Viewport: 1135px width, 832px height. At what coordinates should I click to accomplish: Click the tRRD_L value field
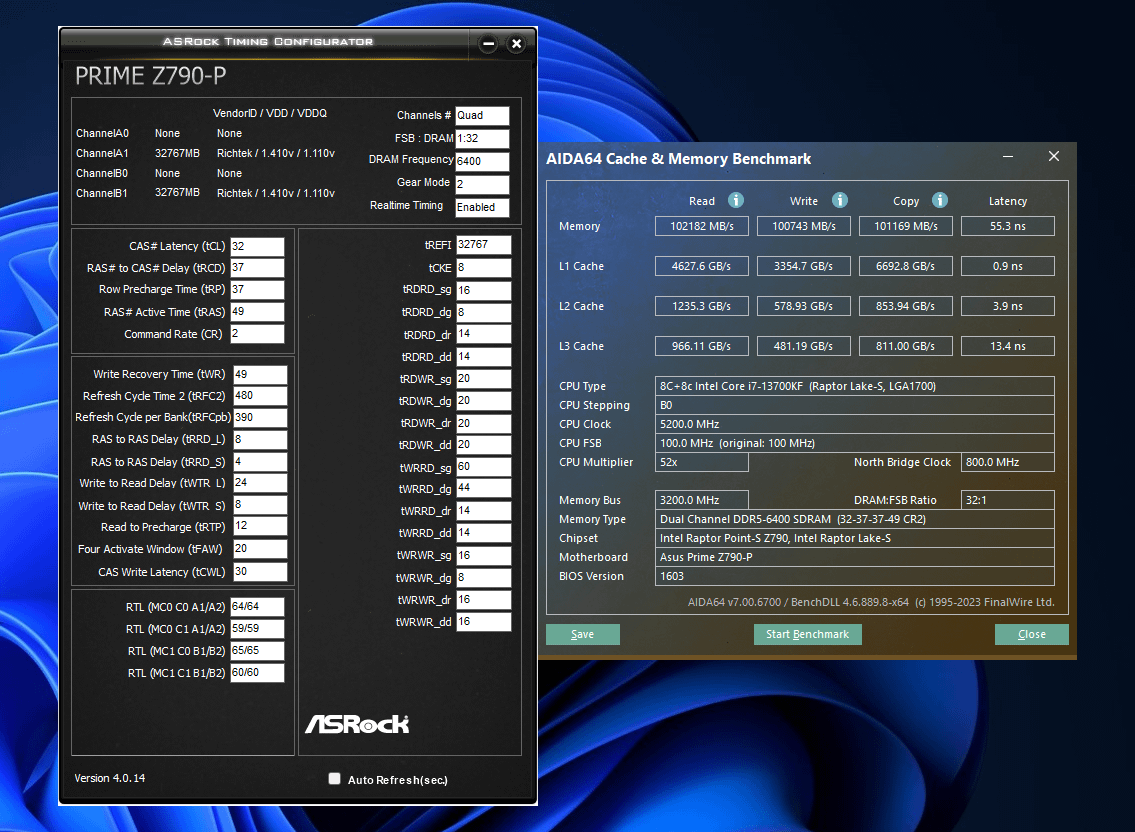click(260, 440)
